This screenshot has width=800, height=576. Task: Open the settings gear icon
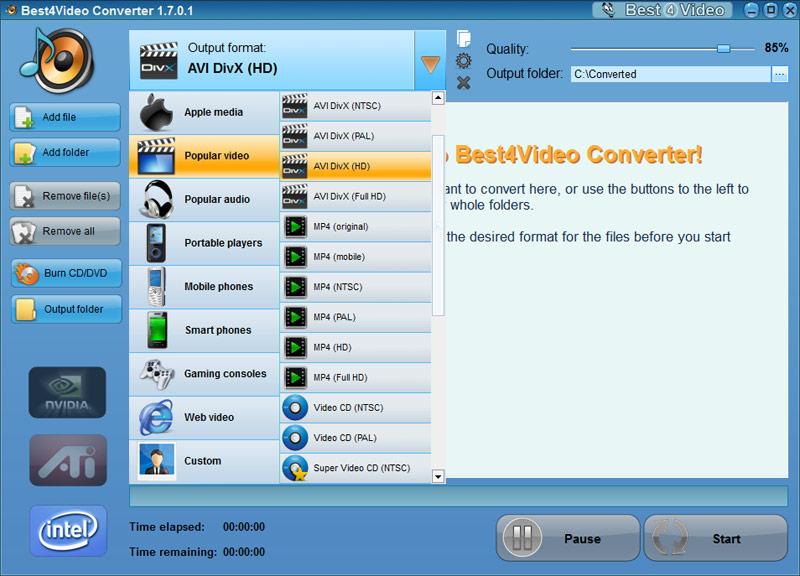pyautogui.click(x=463, y=61)
